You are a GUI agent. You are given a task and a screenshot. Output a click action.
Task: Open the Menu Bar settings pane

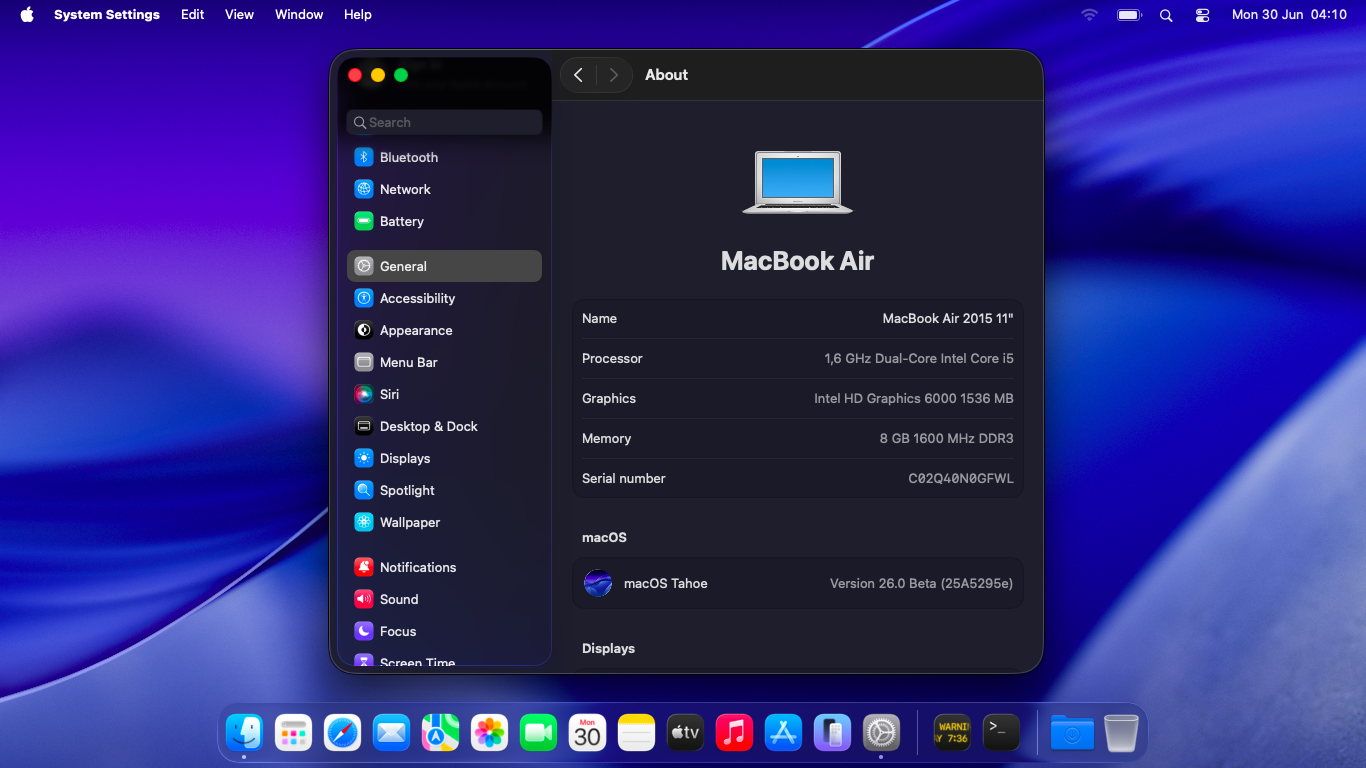(x=444, y=362)
